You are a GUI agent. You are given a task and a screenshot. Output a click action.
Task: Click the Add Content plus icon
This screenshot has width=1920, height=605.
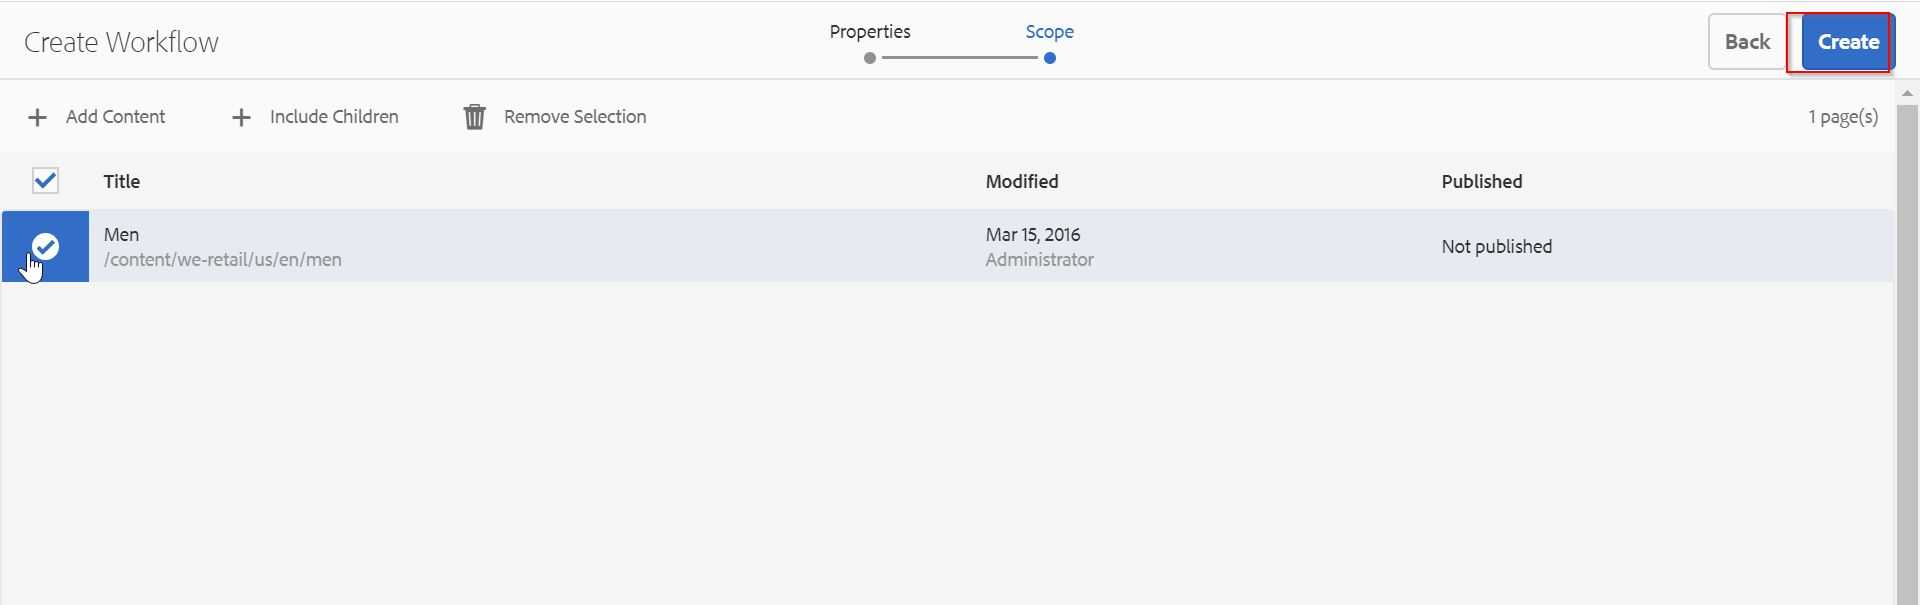click(x=37, y=118)
